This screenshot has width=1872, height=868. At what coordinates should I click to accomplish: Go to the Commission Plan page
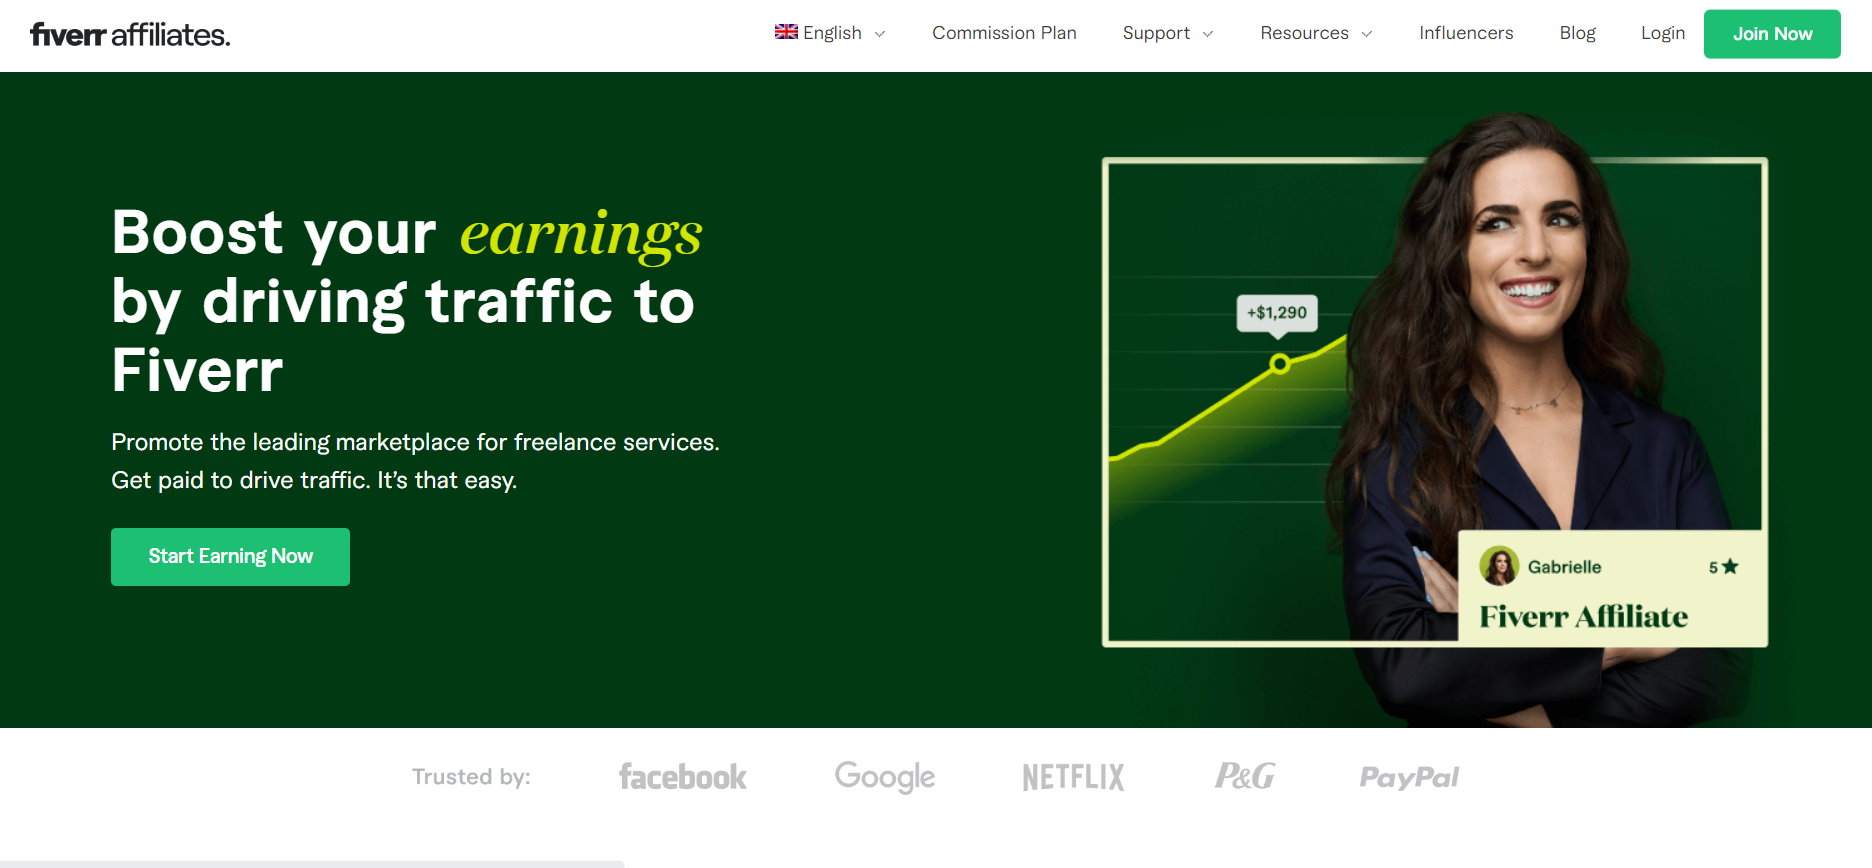1004,33
